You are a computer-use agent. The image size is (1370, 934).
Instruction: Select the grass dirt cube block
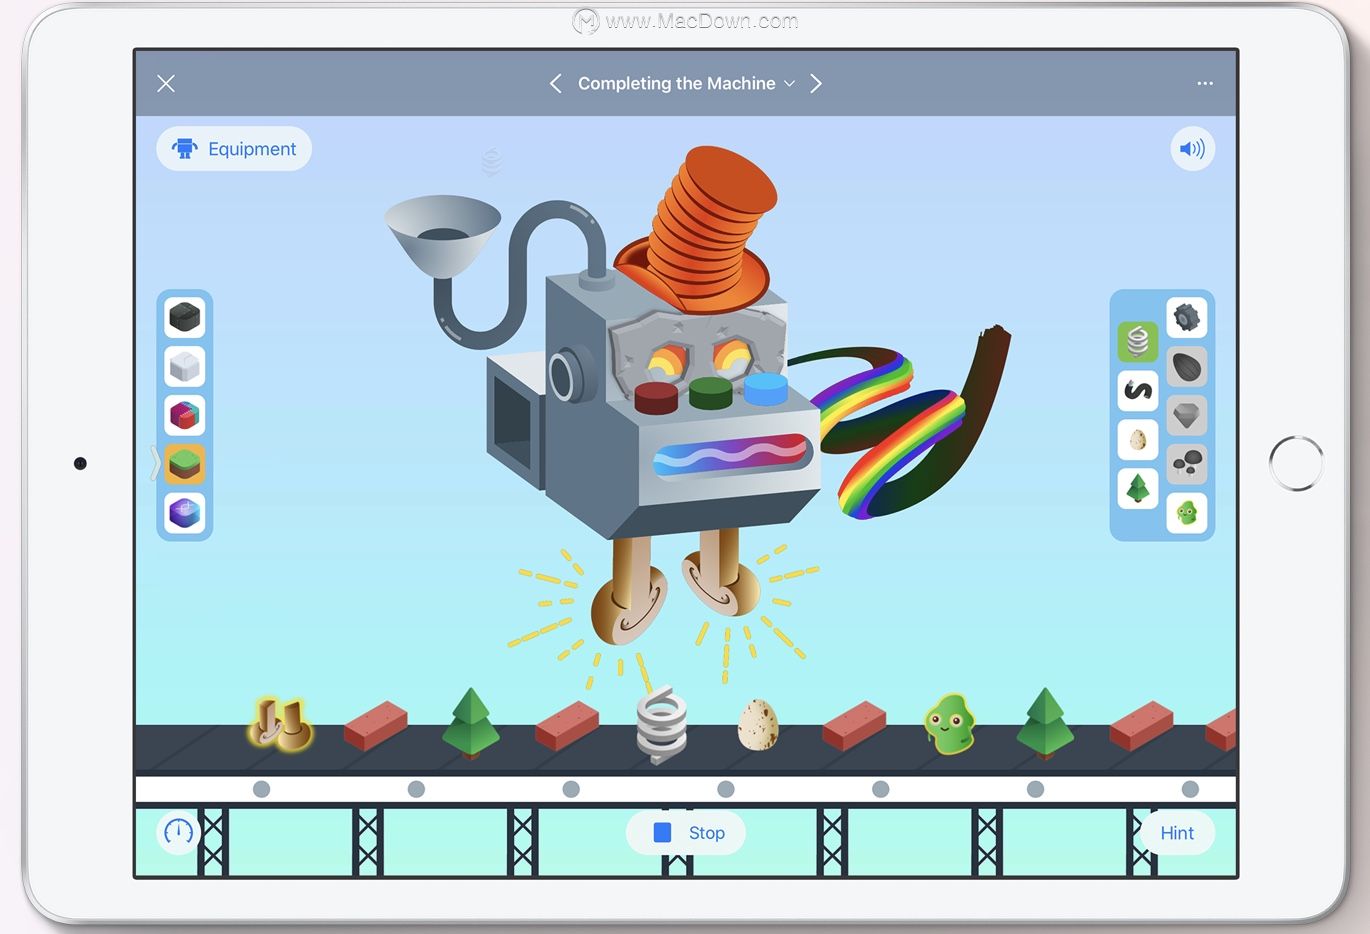point(185,464)
